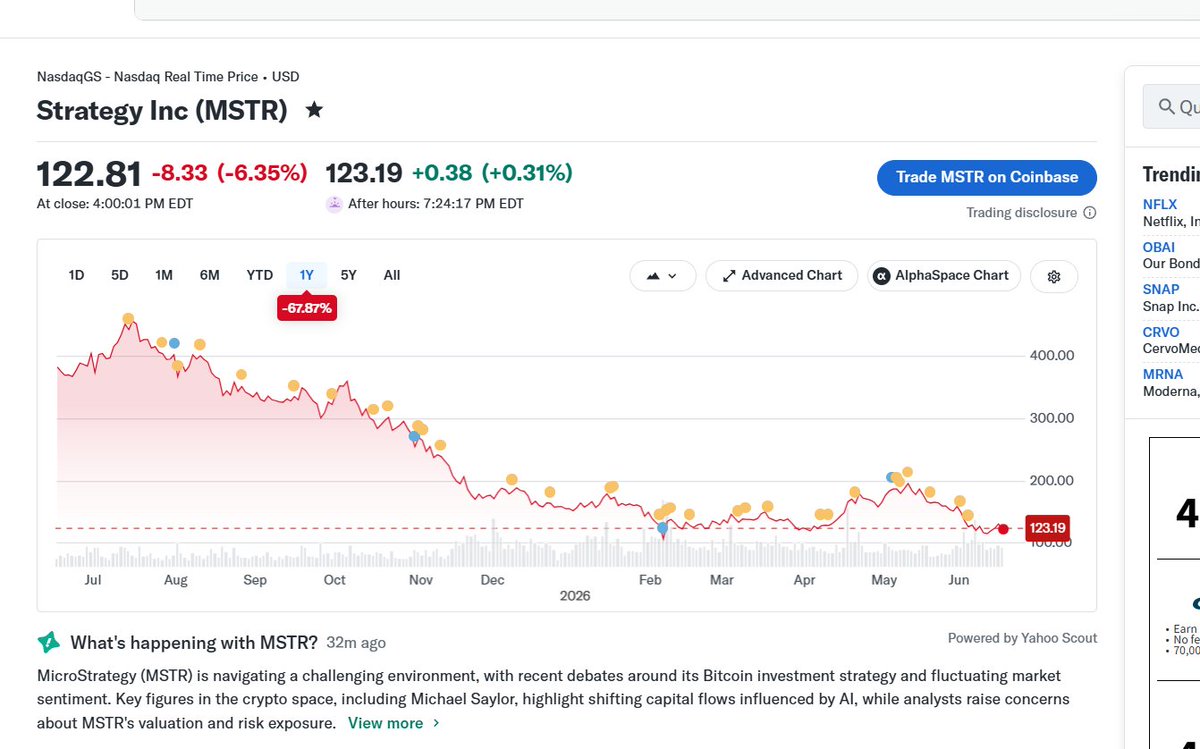Click Trade MSTR on Coinbase button
This screenshot has height=749, width=1200.
click(x=987, y=177)
